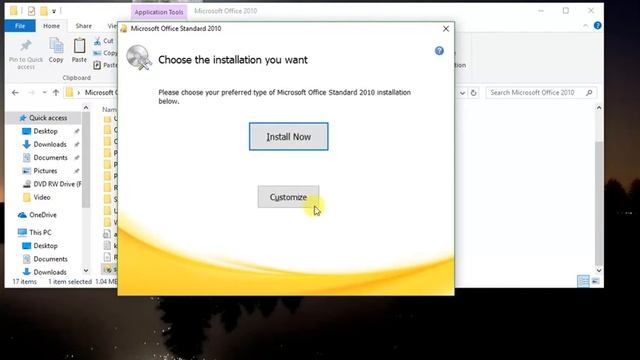Click the Cut scissors icon
Viewport: 640px width, 360px height.
[x=97, y=41]
